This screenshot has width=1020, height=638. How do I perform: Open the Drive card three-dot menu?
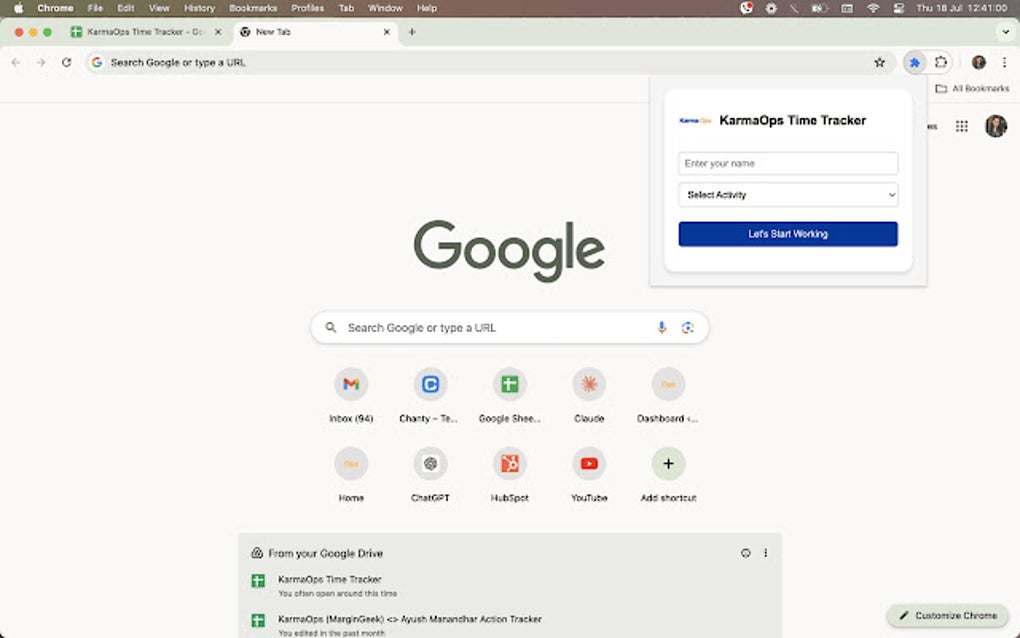(x=765, y=552)
